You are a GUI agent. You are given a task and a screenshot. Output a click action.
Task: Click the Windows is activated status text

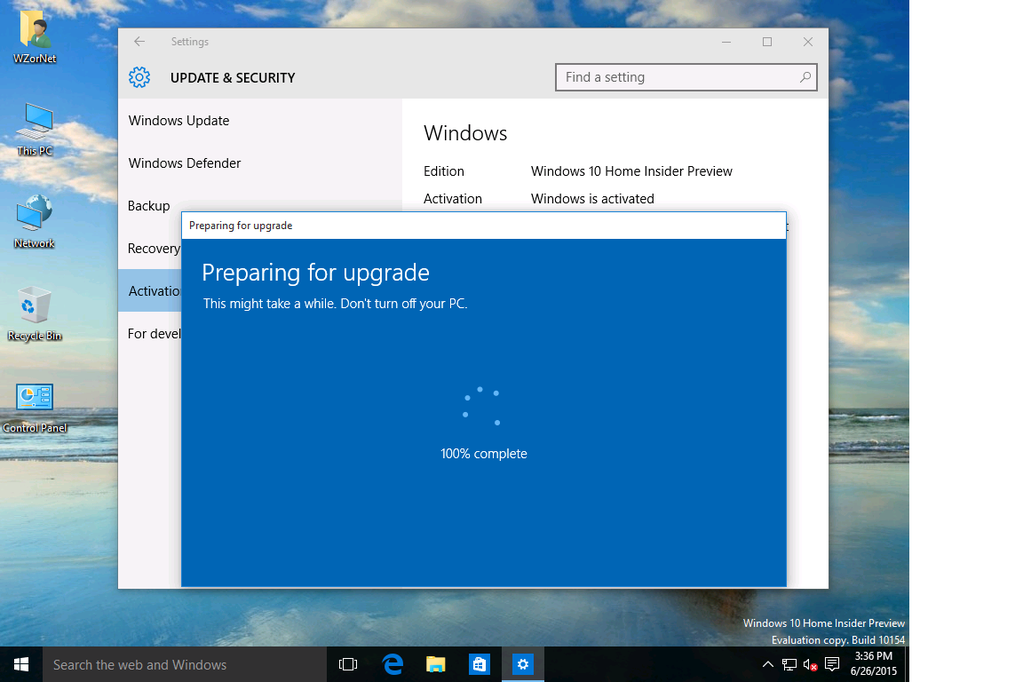click(592, 198)
